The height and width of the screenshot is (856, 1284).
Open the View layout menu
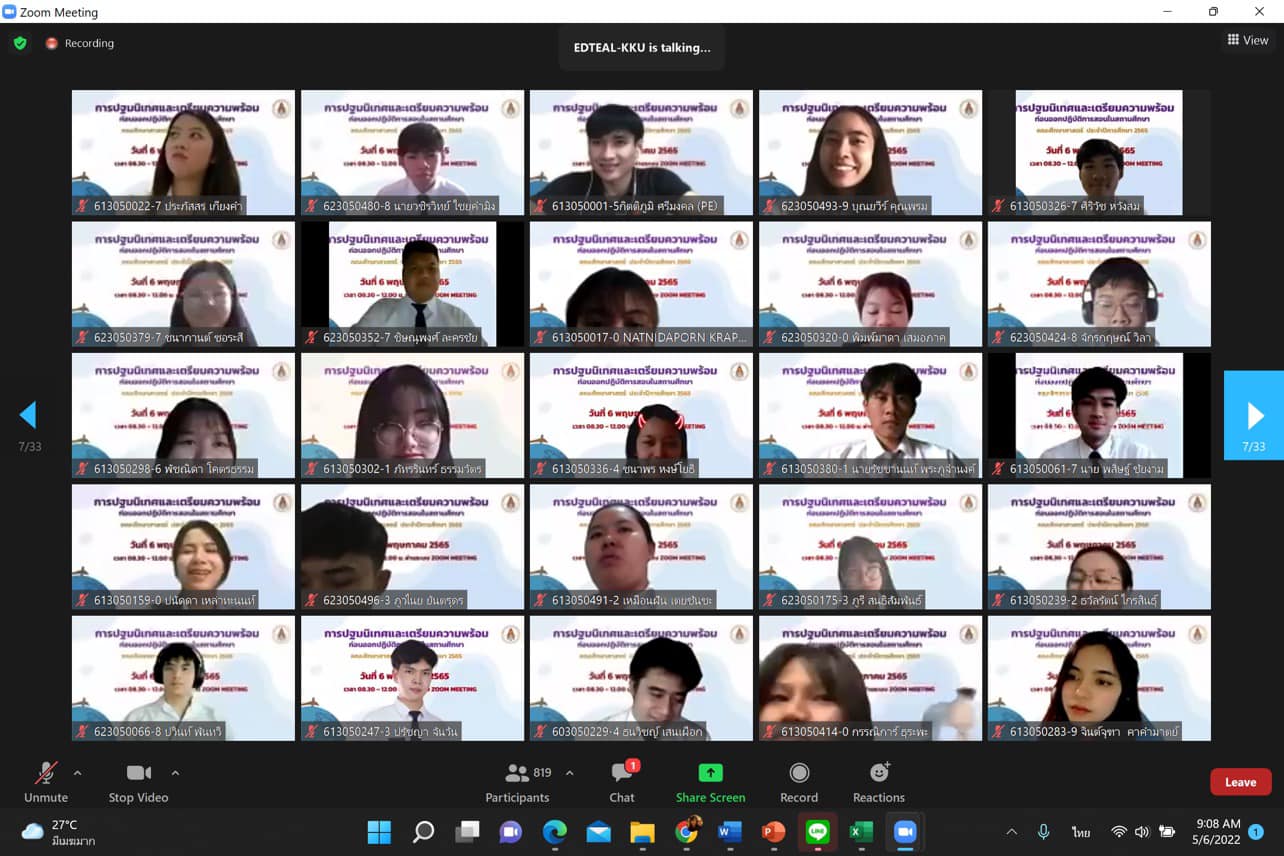1248,40
